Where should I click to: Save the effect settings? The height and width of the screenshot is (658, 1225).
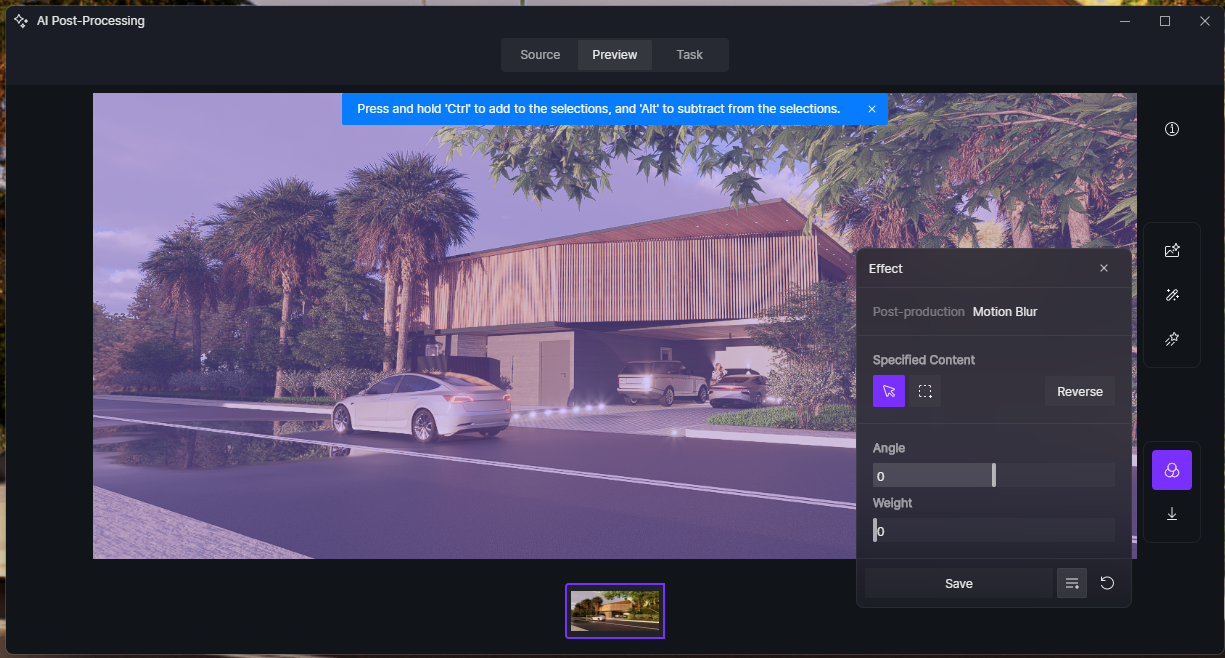[x=959, y=583]
